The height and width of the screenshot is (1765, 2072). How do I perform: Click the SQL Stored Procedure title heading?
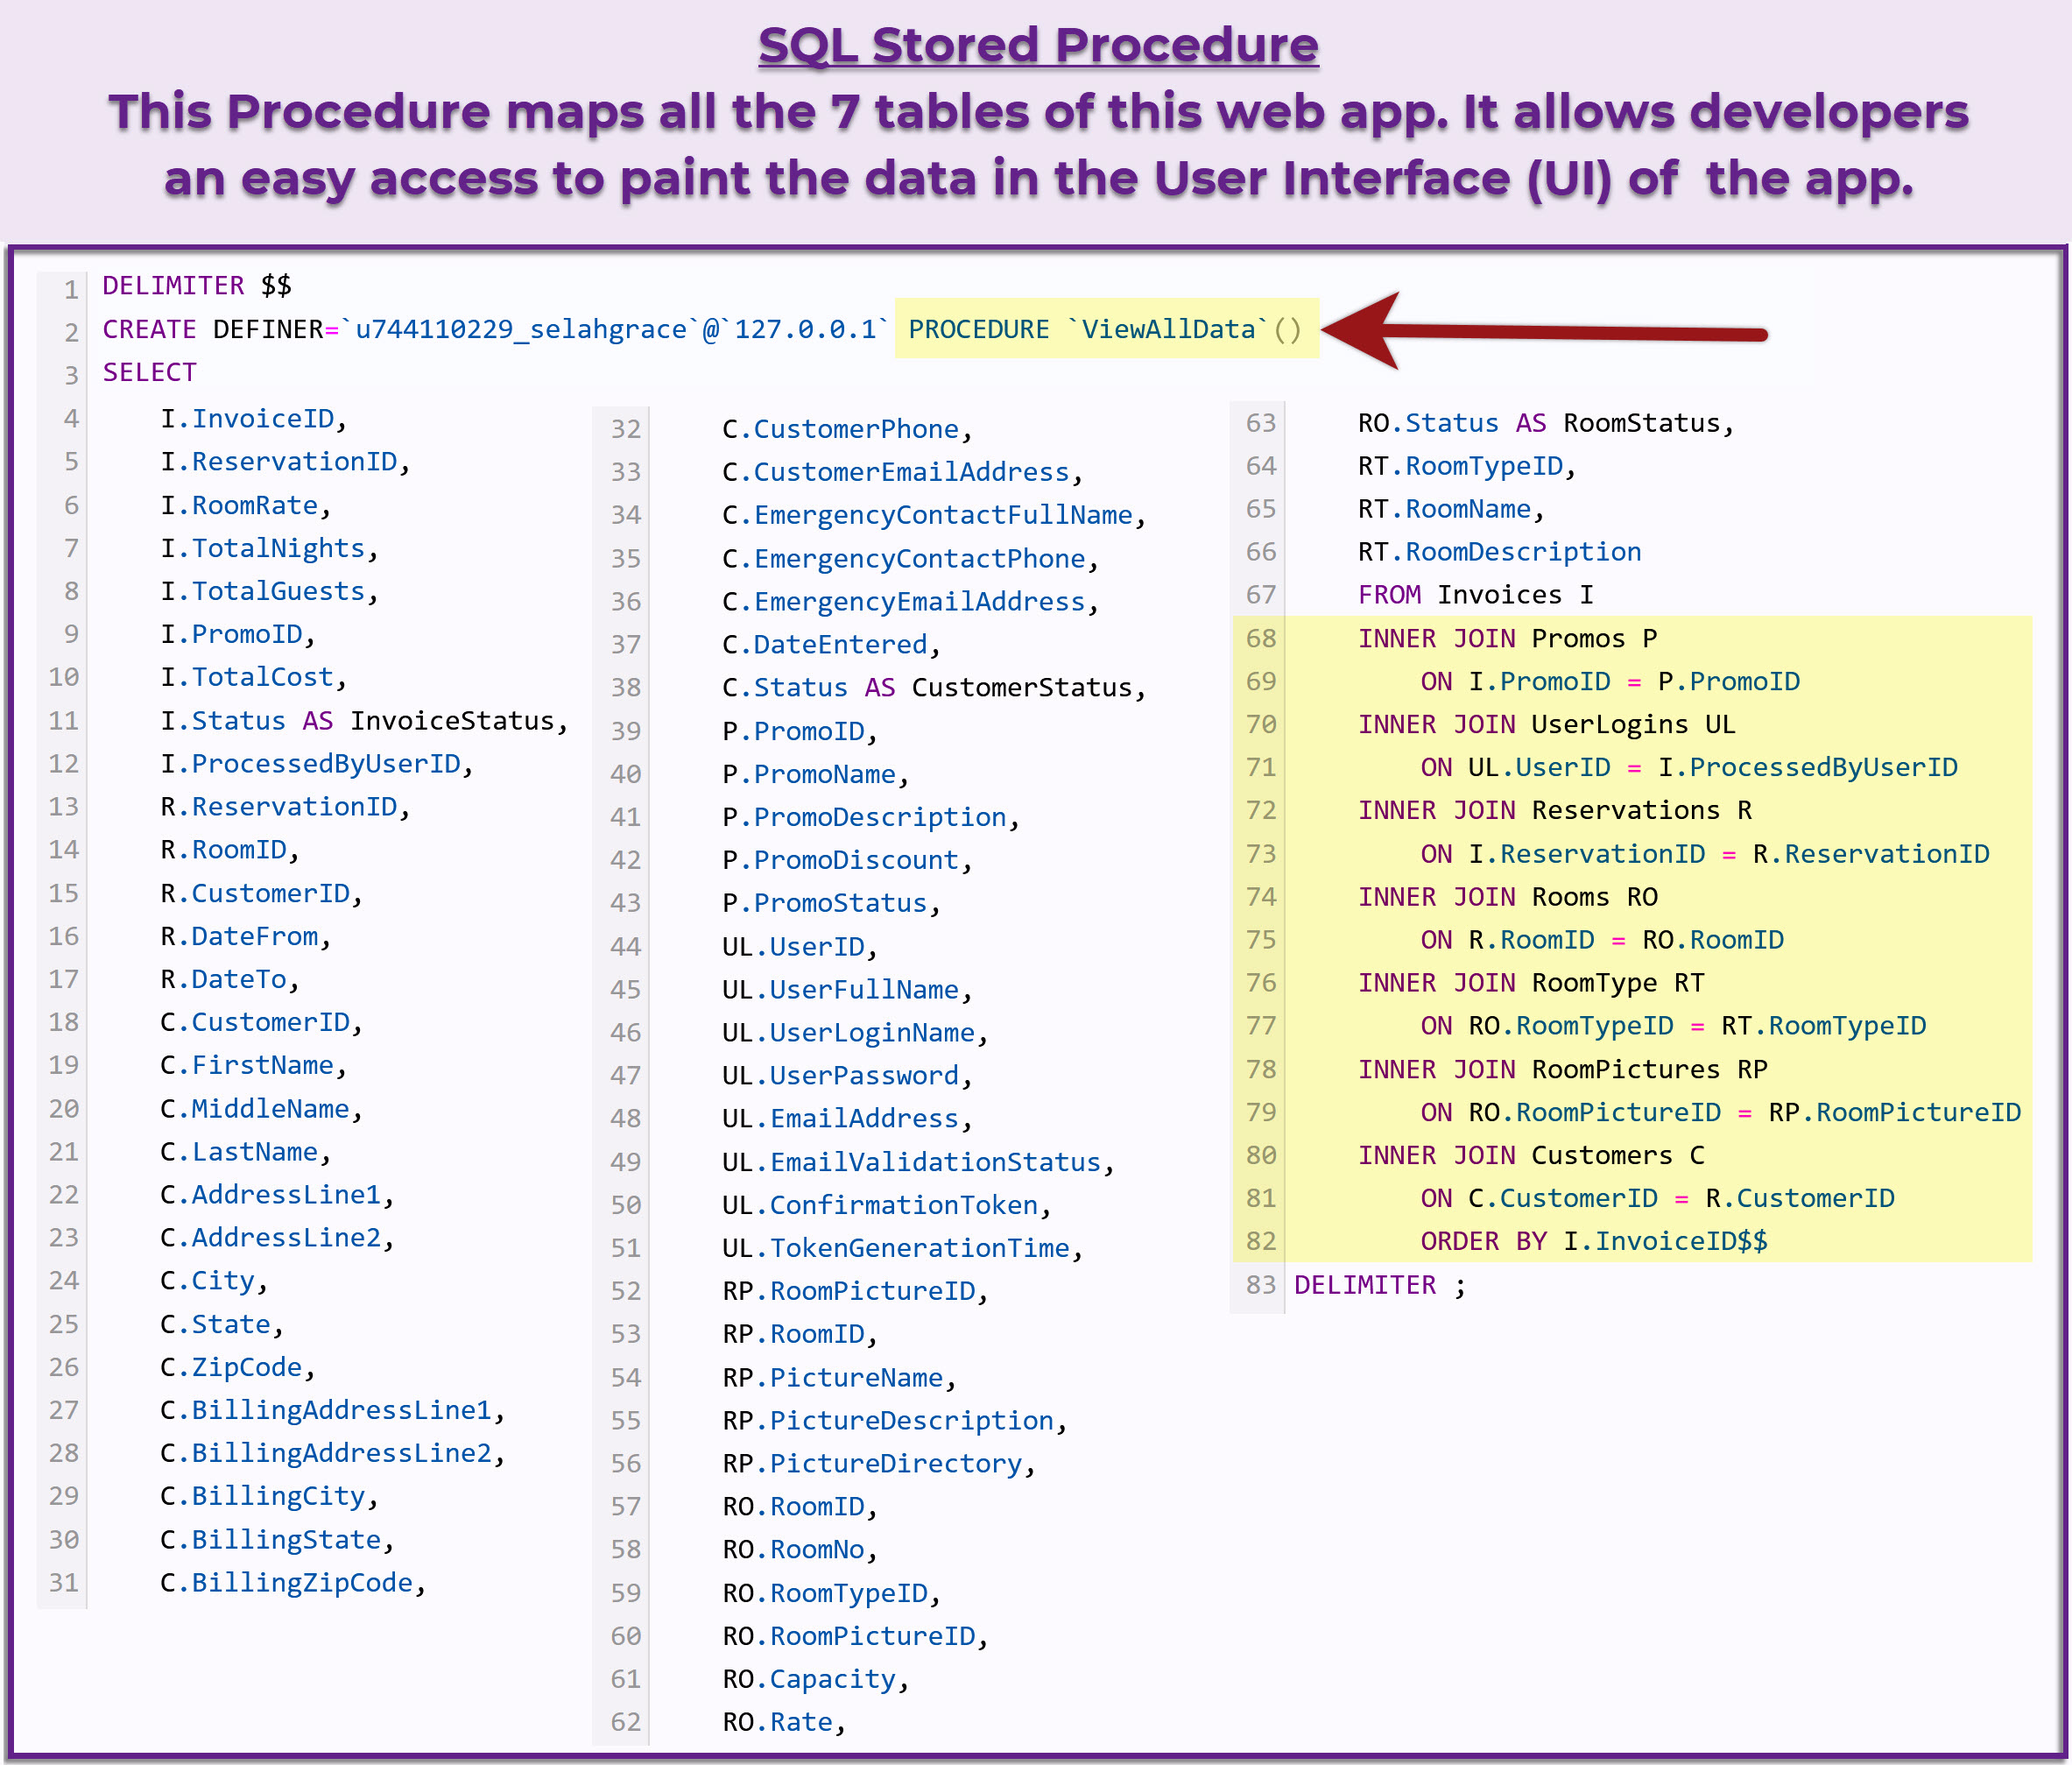click(x=1037, y=45)
